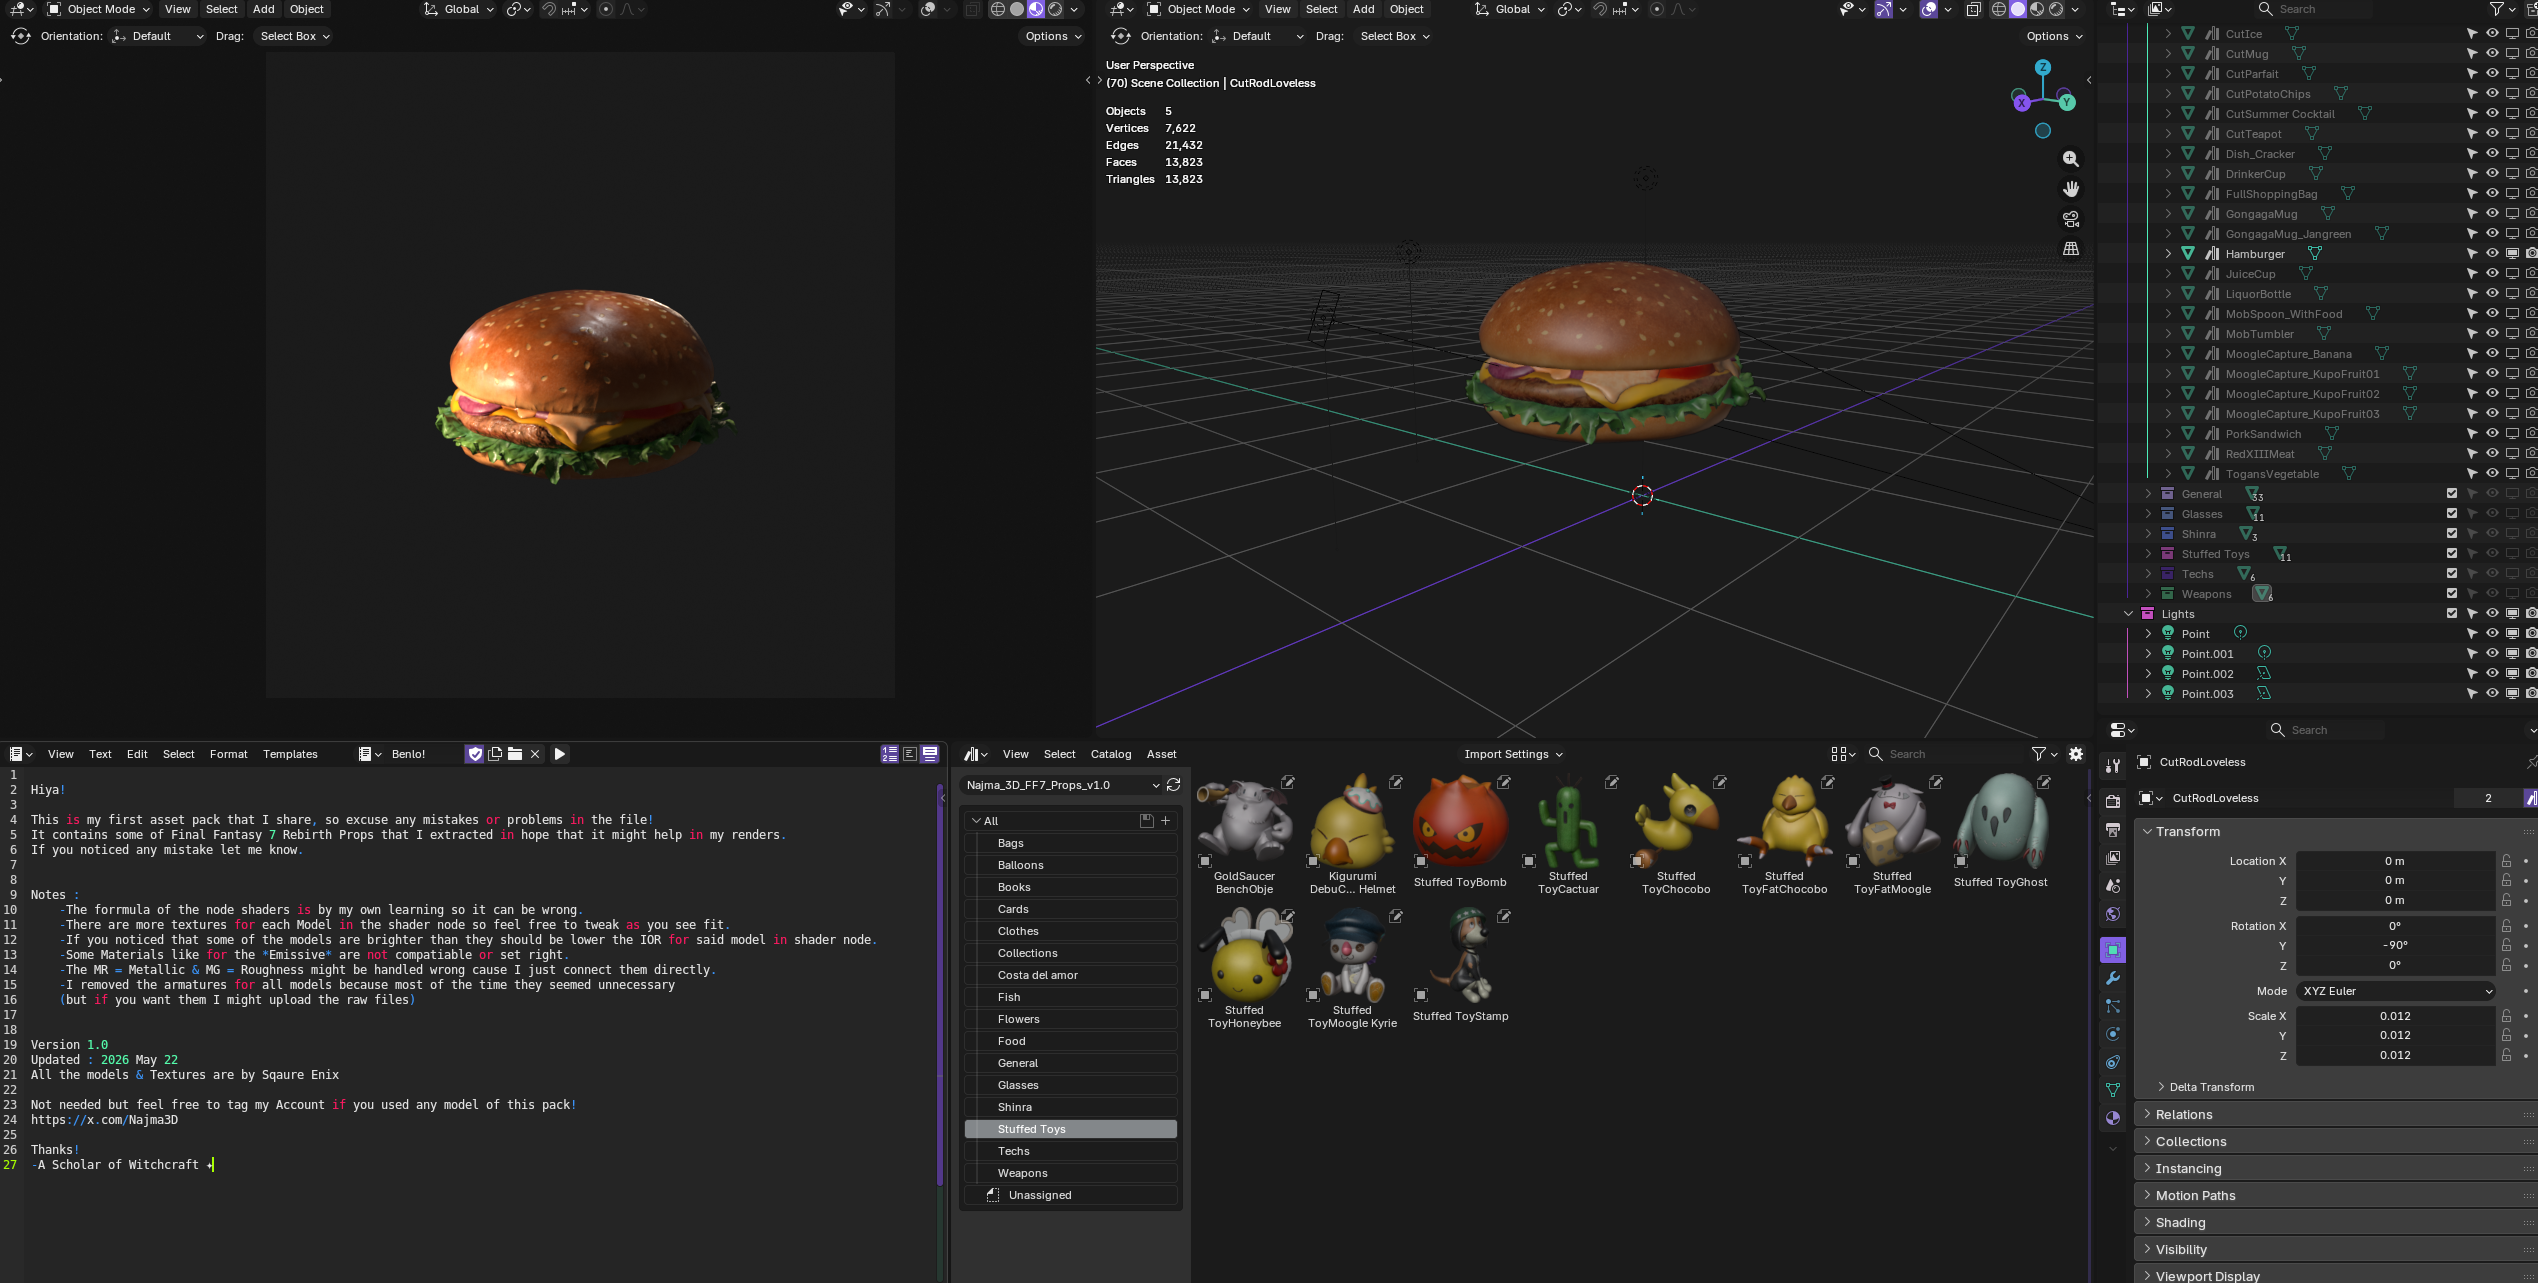Hide Point.001 light with eye icon
The height and width of the screenshot is (1283, 2538).
pos(2492,654)
